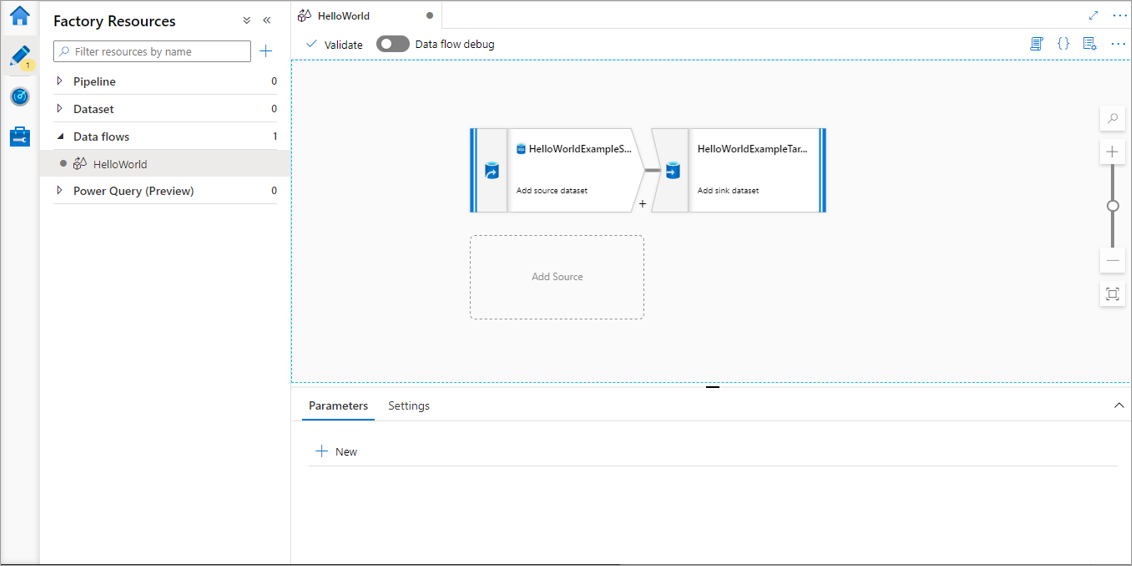Focus the Filter resources by name field

point(152,51)
